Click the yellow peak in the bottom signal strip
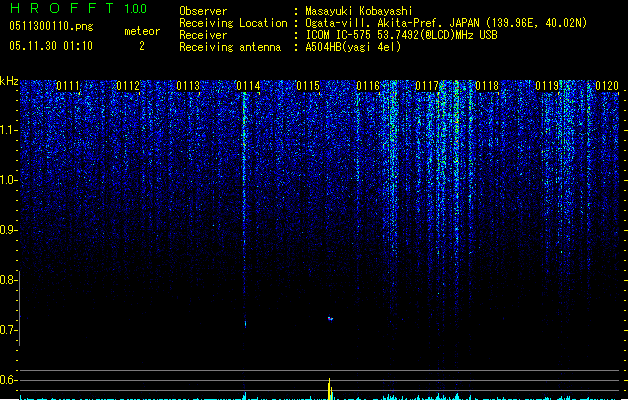Viewport: 629px width, 400px height. point(330,389)
